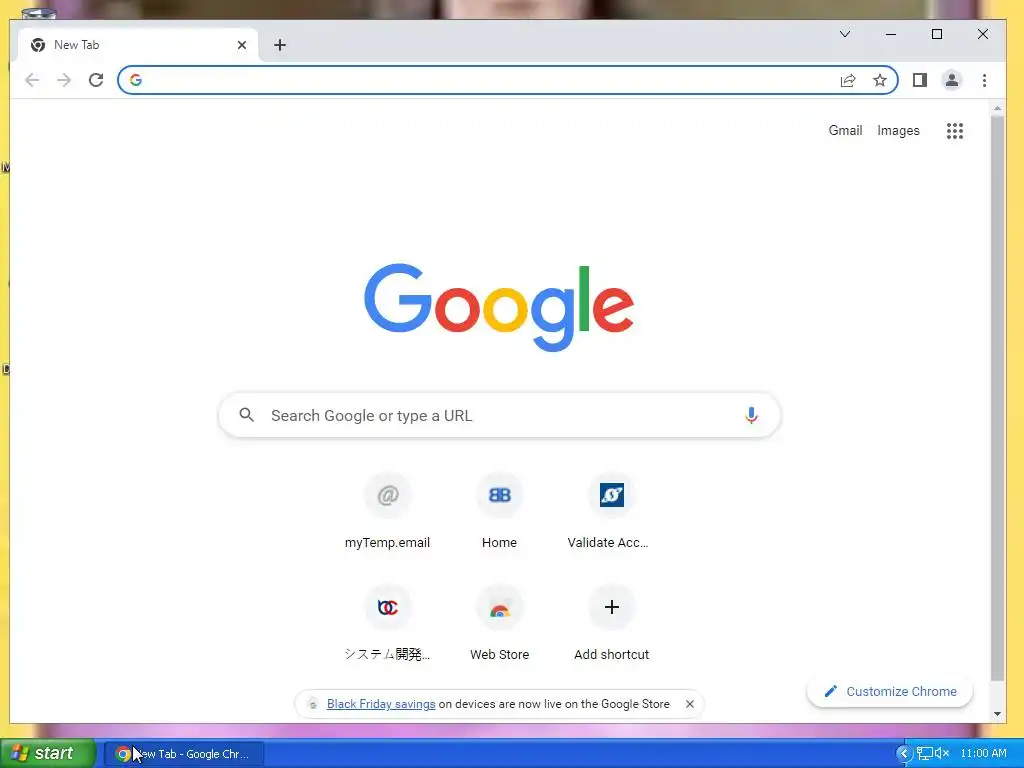Open Google apps grid
This screenshot has width=1024, height=768.
pyautogui.click(x=955, y=131)
